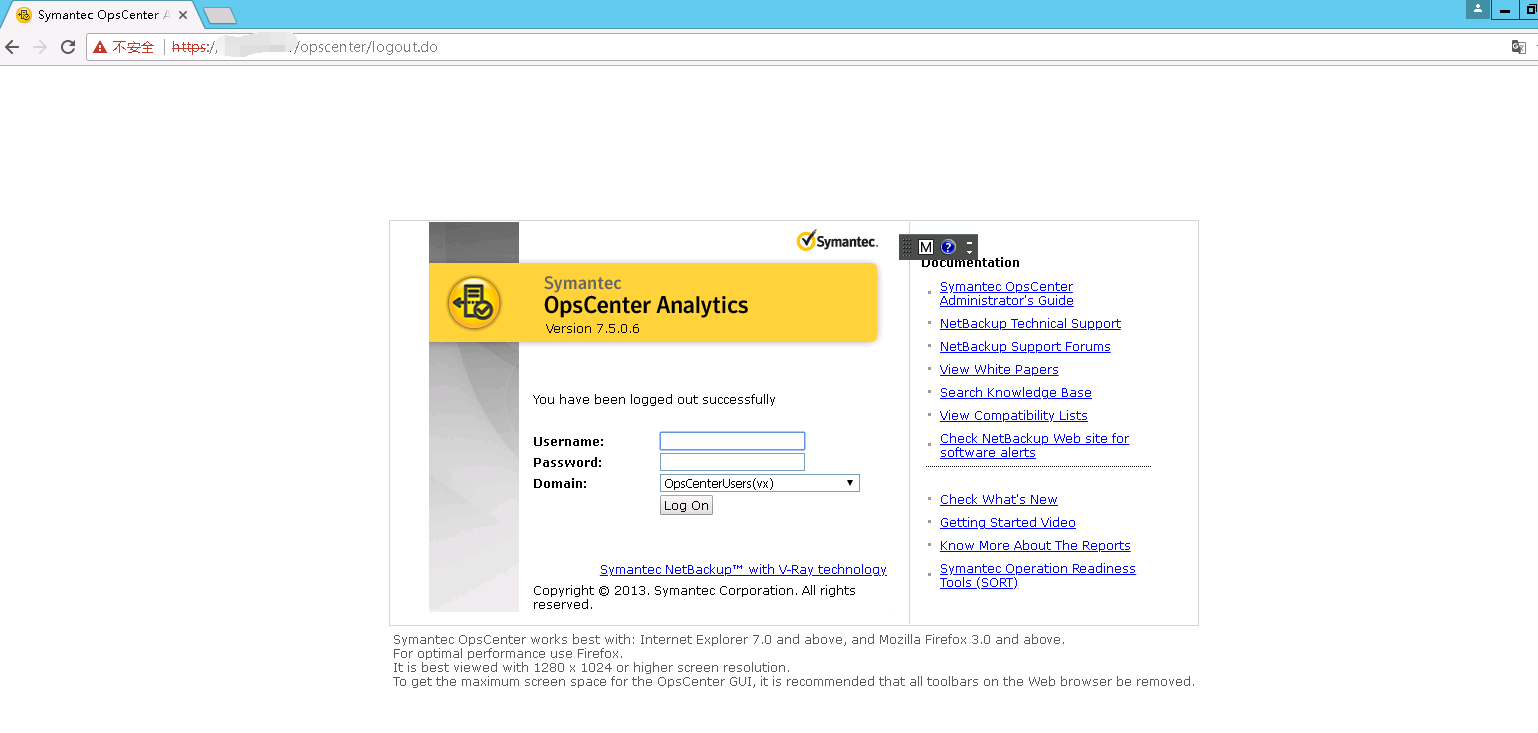Viewport: 1538px width, 733px height.
Task: Focus the Password input field
Action: click(x=732, y=462)
